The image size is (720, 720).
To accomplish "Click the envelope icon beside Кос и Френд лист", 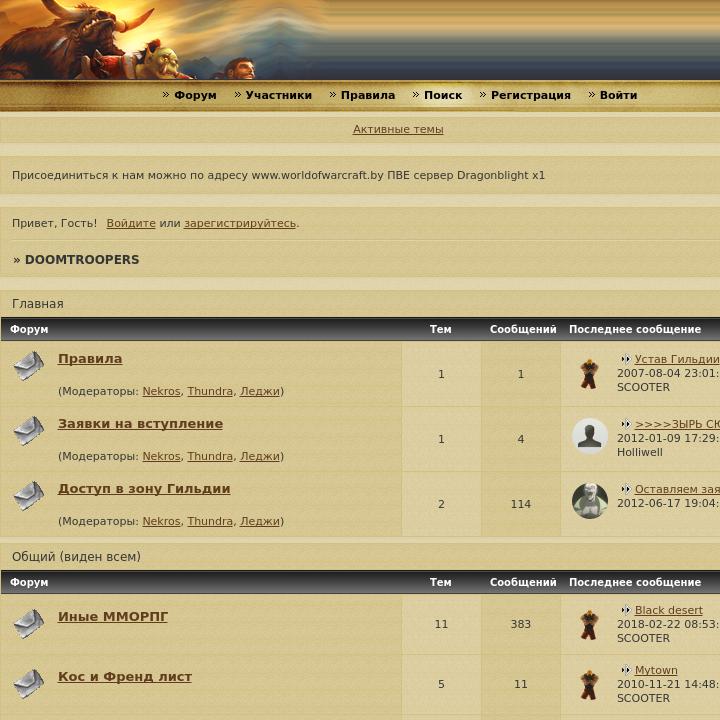I will tap(28, 684).
